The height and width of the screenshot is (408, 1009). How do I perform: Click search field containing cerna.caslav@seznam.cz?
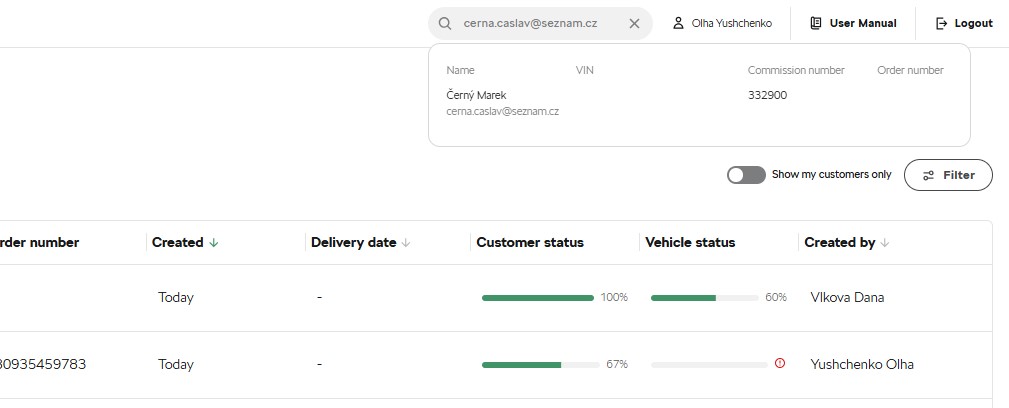tap(541, 24)
